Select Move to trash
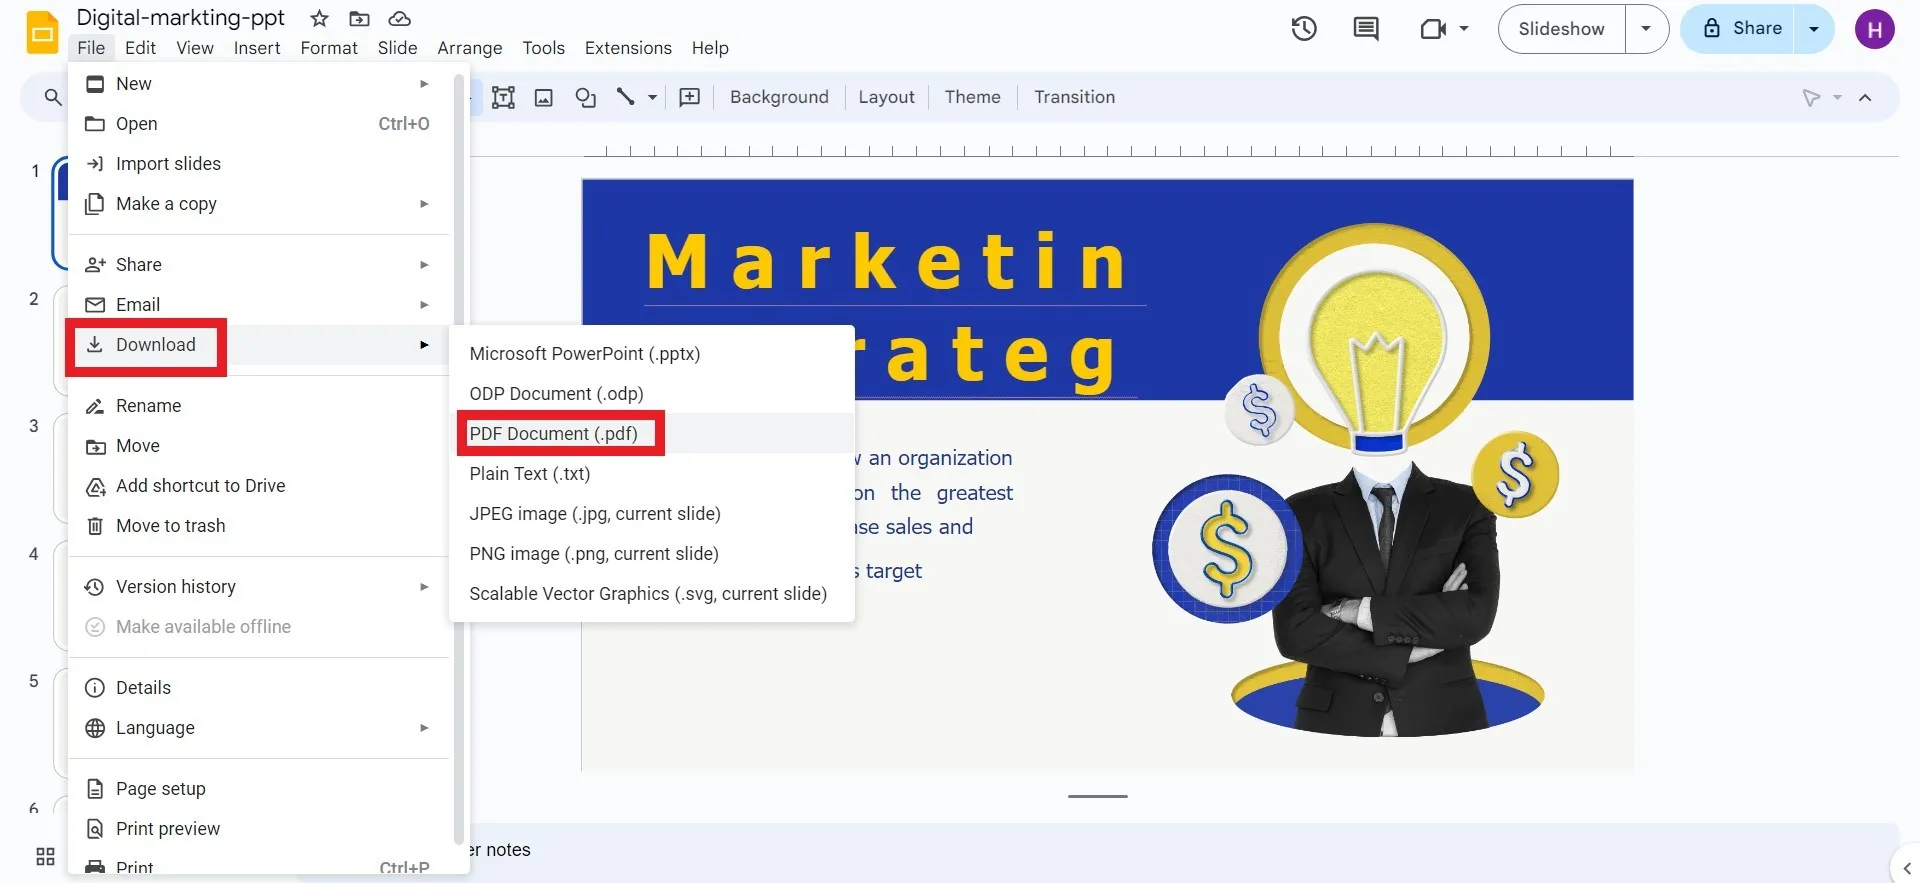1920x883 pixels. [259, 526]
